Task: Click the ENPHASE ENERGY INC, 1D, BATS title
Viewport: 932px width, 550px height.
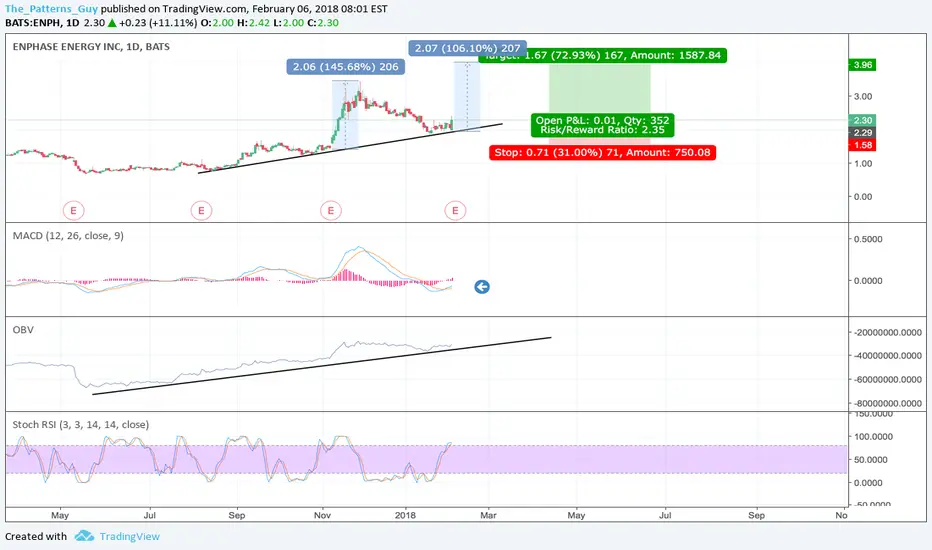Action: (x=91, y=46)
